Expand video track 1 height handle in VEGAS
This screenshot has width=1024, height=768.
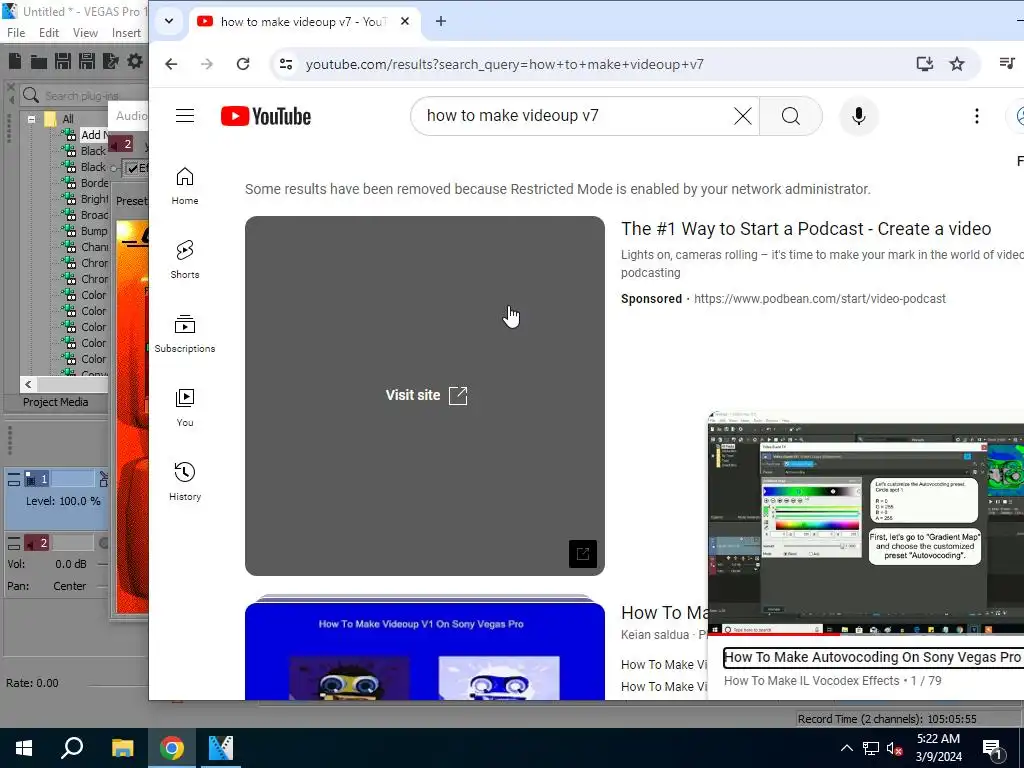pos(14,480)
